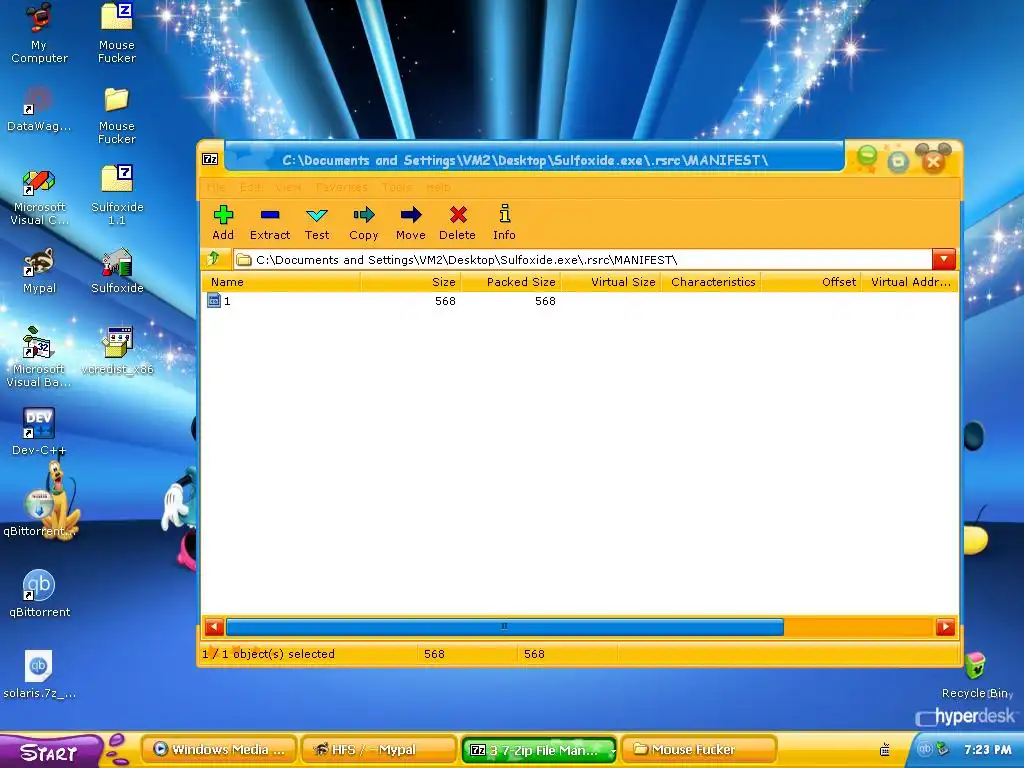Switch to HFS / - Mypal taskbar button
The height and width of the screenshot is (768, 1024).
pos(377,750)
